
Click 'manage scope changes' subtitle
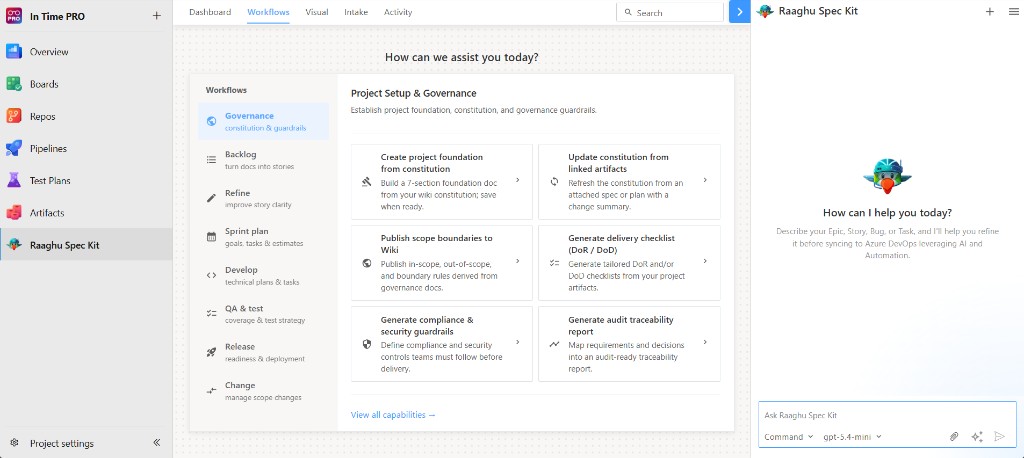coord(263,397)
